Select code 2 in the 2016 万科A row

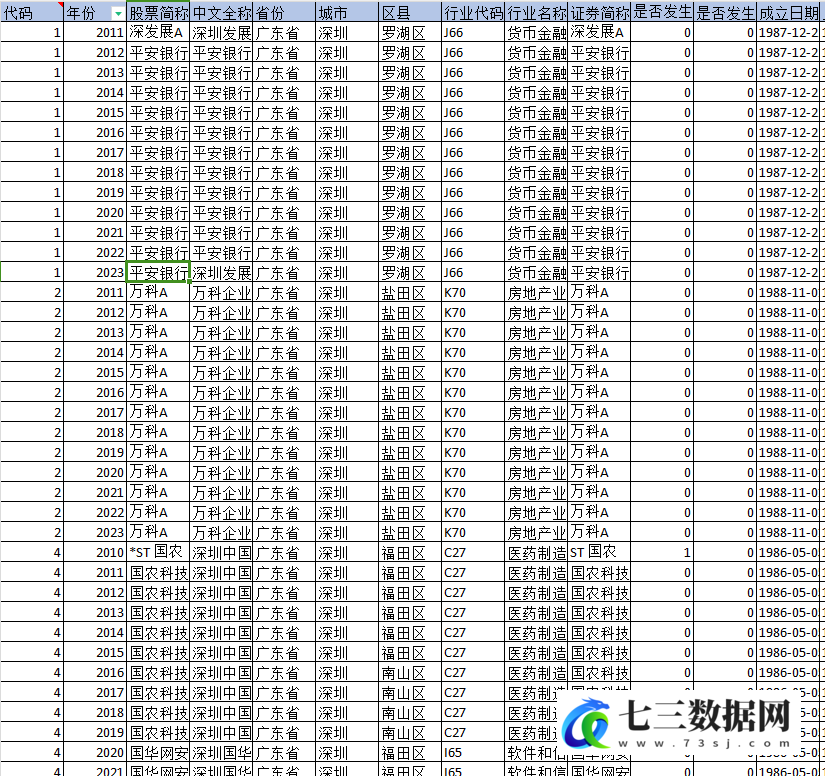click(x=32, y=392)
